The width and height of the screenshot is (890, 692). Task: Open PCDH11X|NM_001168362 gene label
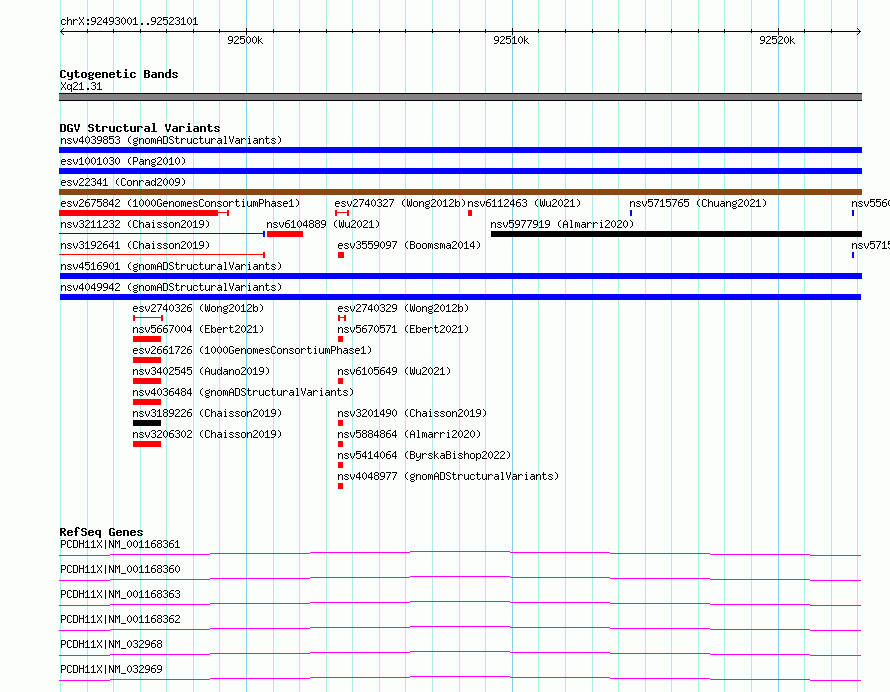pyautogui.click(x=120, y=619)
